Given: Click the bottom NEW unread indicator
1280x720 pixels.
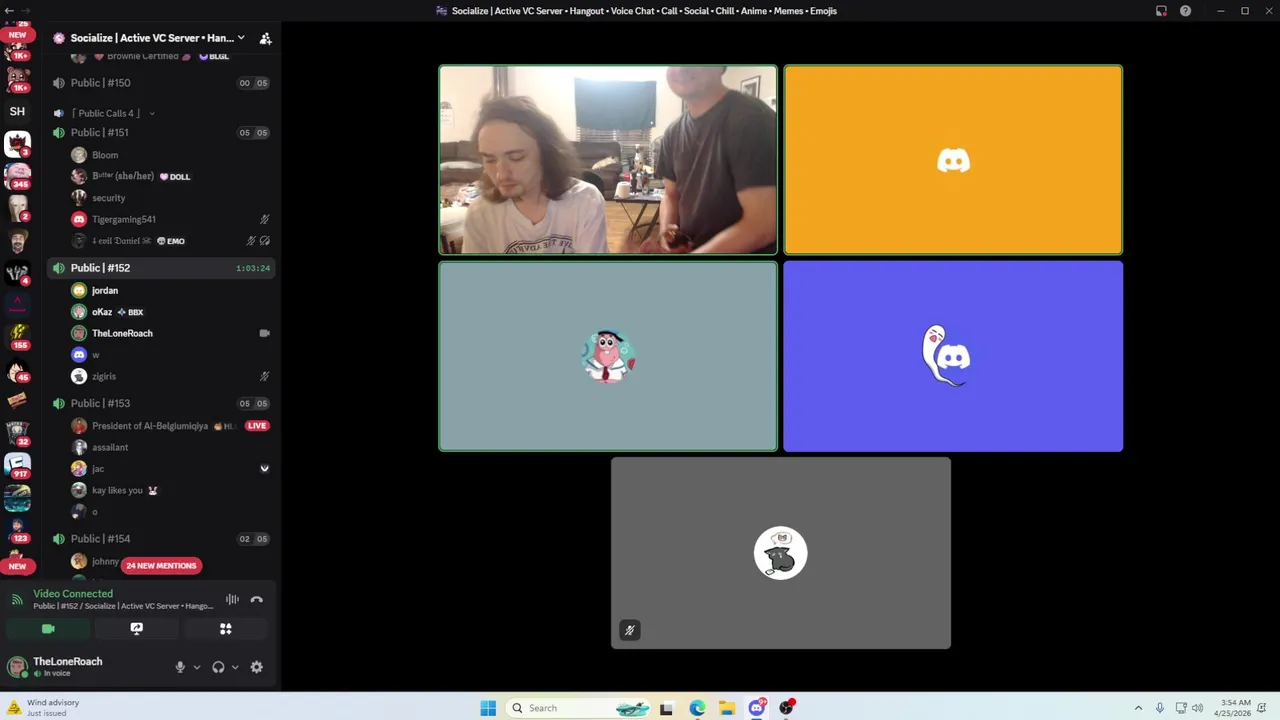Looking at the screenshot, I should pos(17,566).
